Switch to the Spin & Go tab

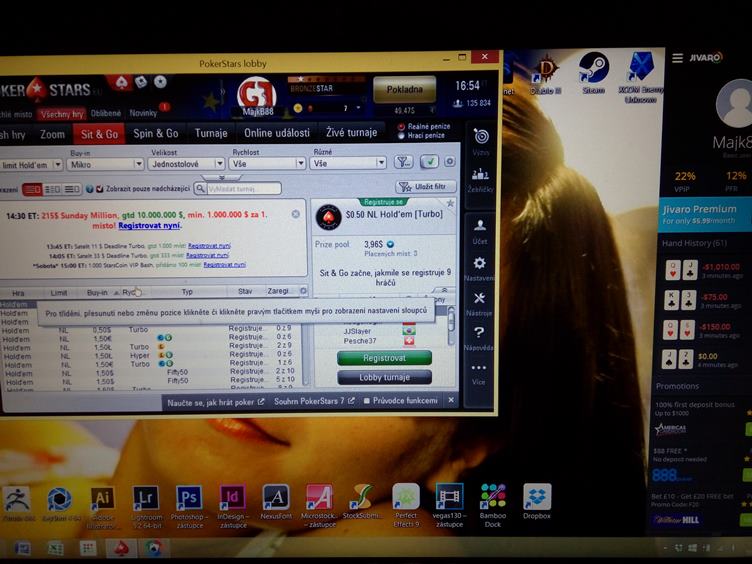coord(156,133)
